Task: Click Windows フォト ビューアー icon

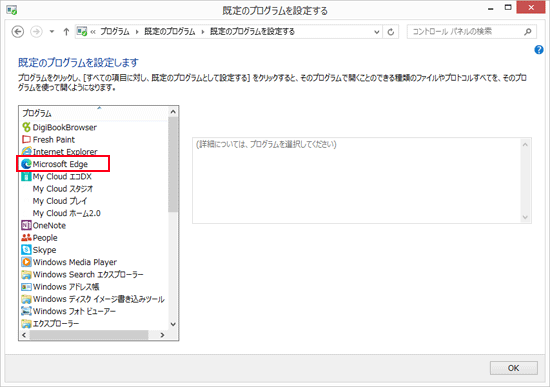Action: tap(26, 311)
